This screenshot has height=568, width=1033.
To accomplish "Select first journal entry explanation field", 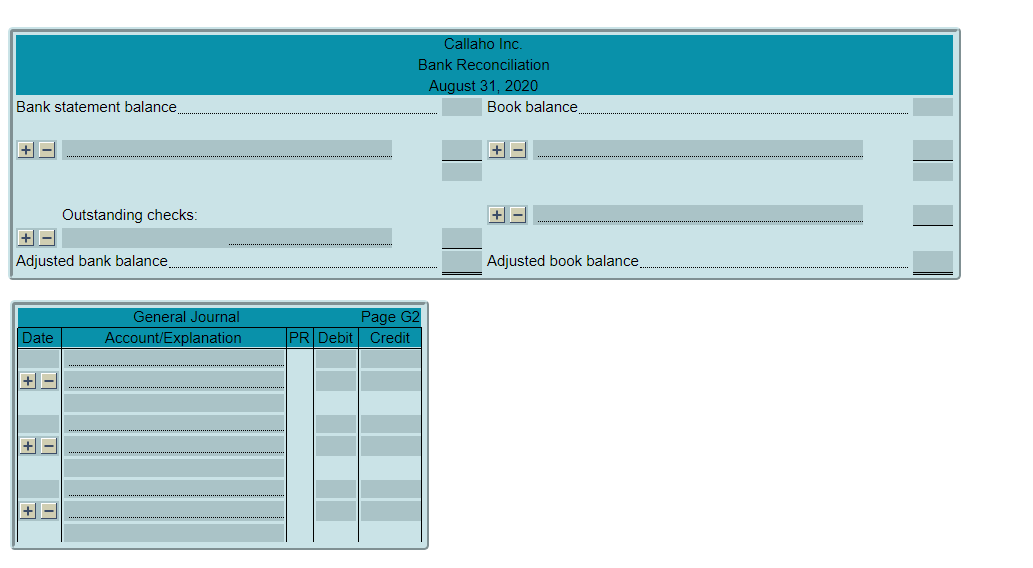I will [174, 403].
